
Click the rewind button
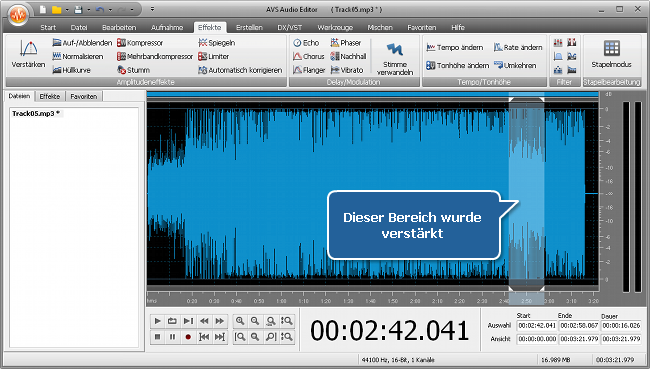204,321
